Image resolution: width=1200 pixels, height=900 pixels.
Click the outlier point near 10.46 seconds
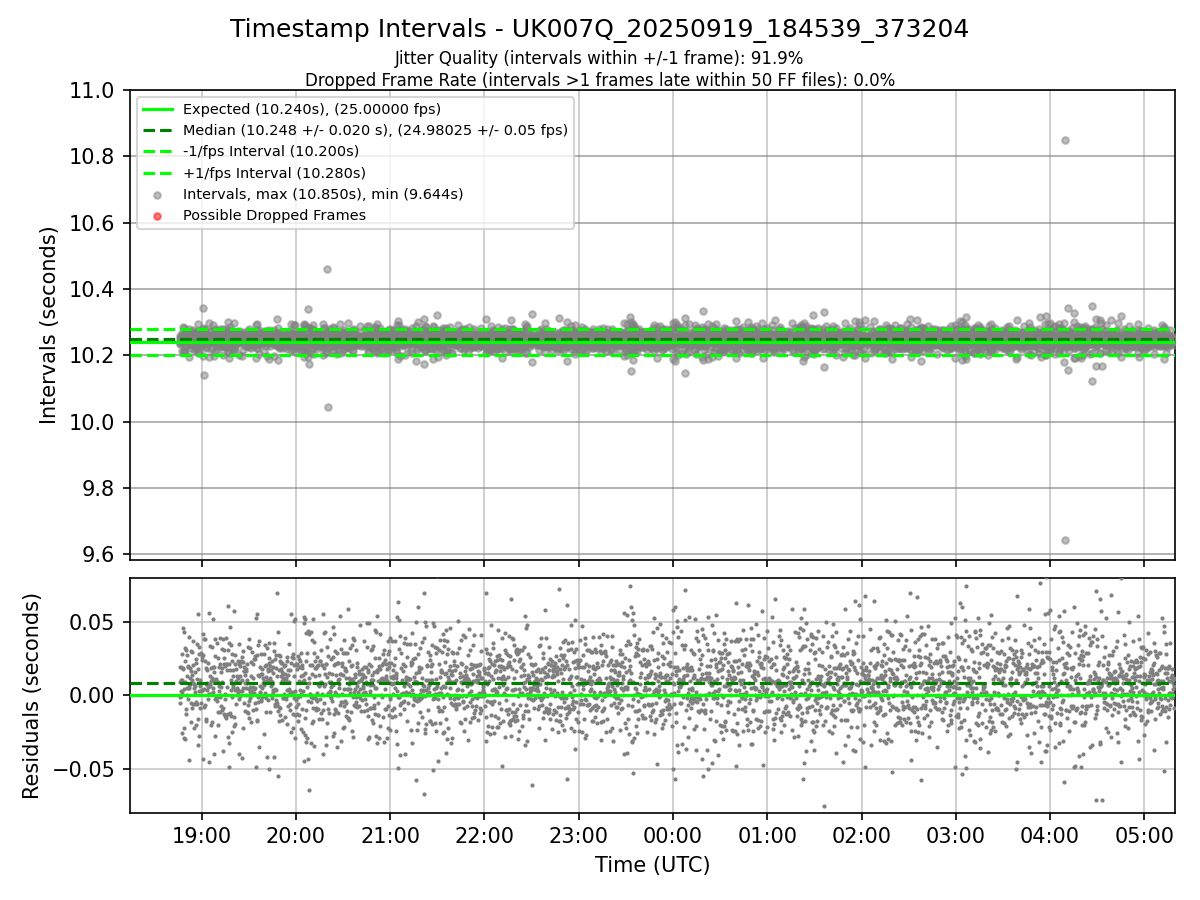[x=327, y=269]
